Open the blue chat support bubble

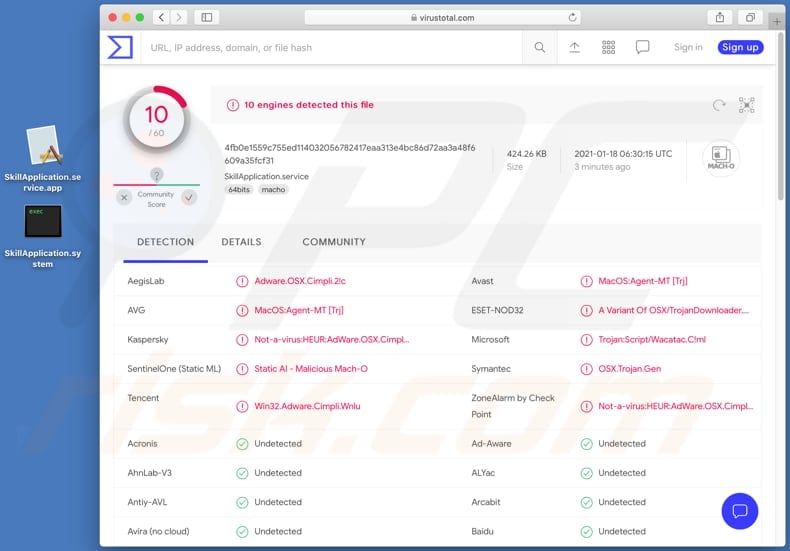tap(739, 511)
